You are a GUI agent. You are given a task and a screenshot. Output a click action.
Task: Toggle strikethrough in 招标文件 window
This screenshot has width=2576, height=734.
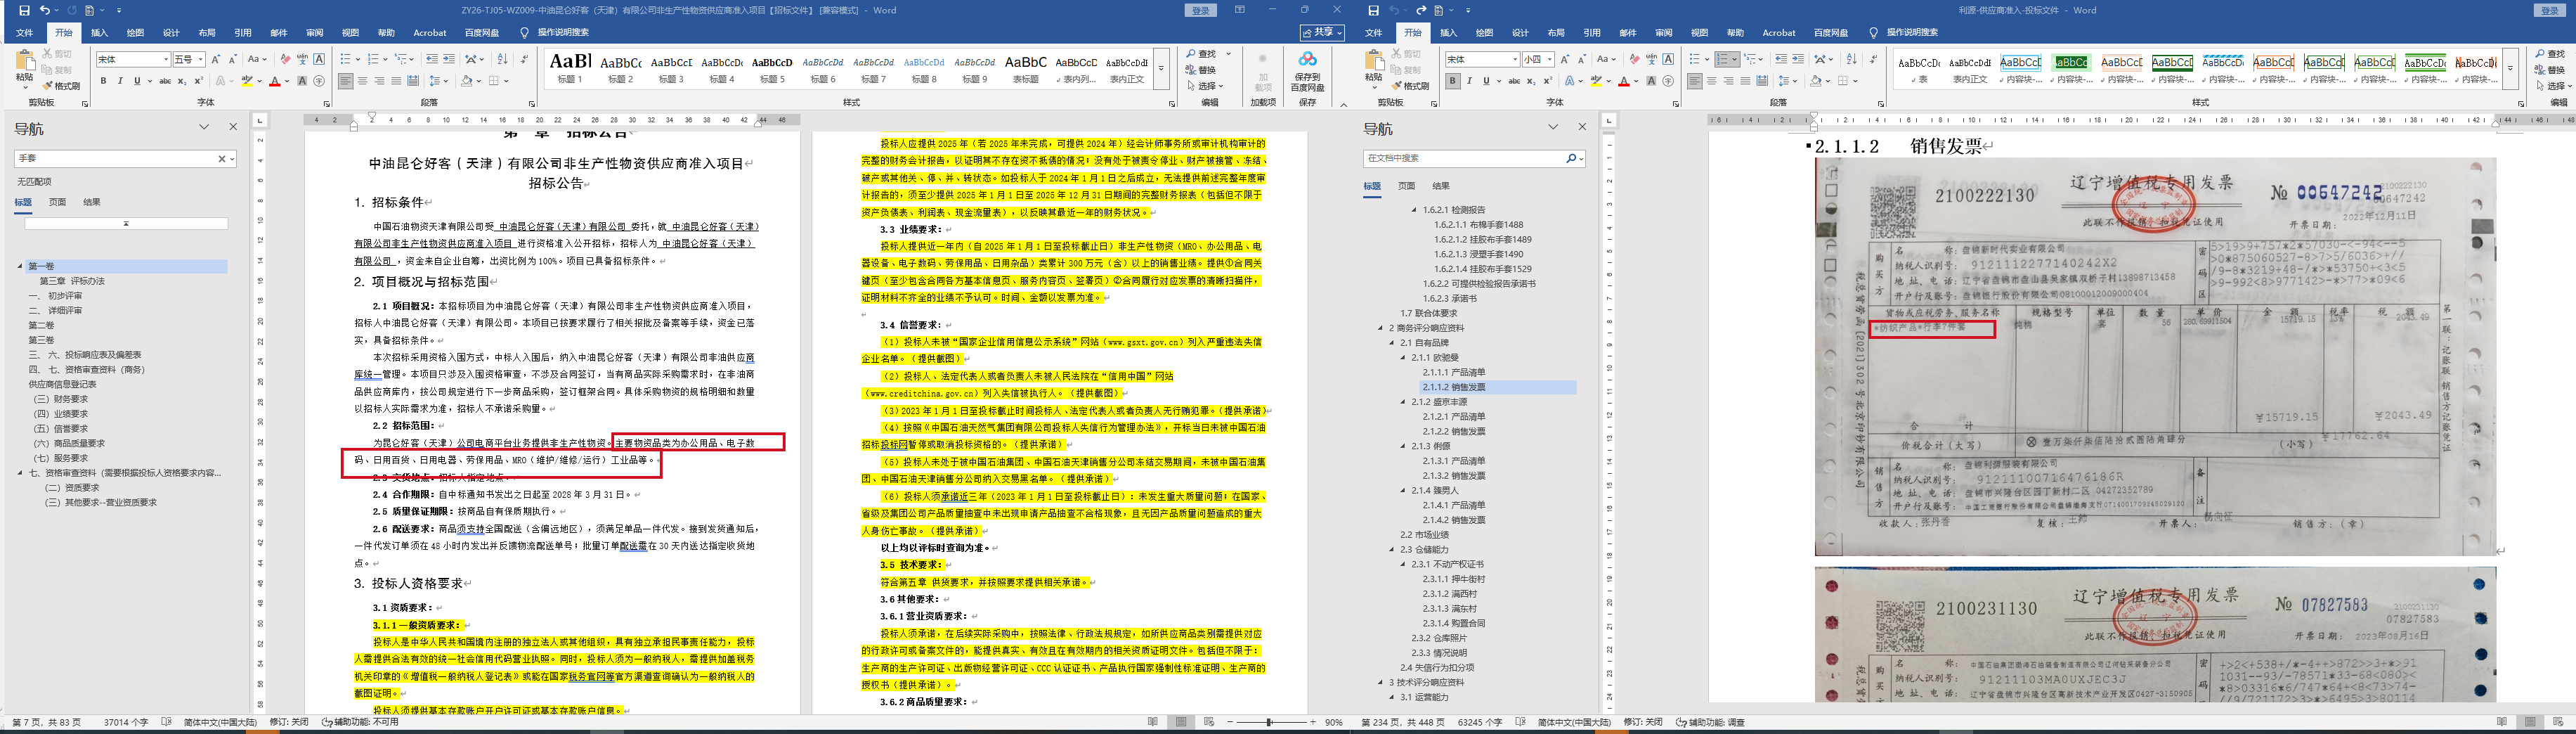pyautogui.click(x=165, y=81)
